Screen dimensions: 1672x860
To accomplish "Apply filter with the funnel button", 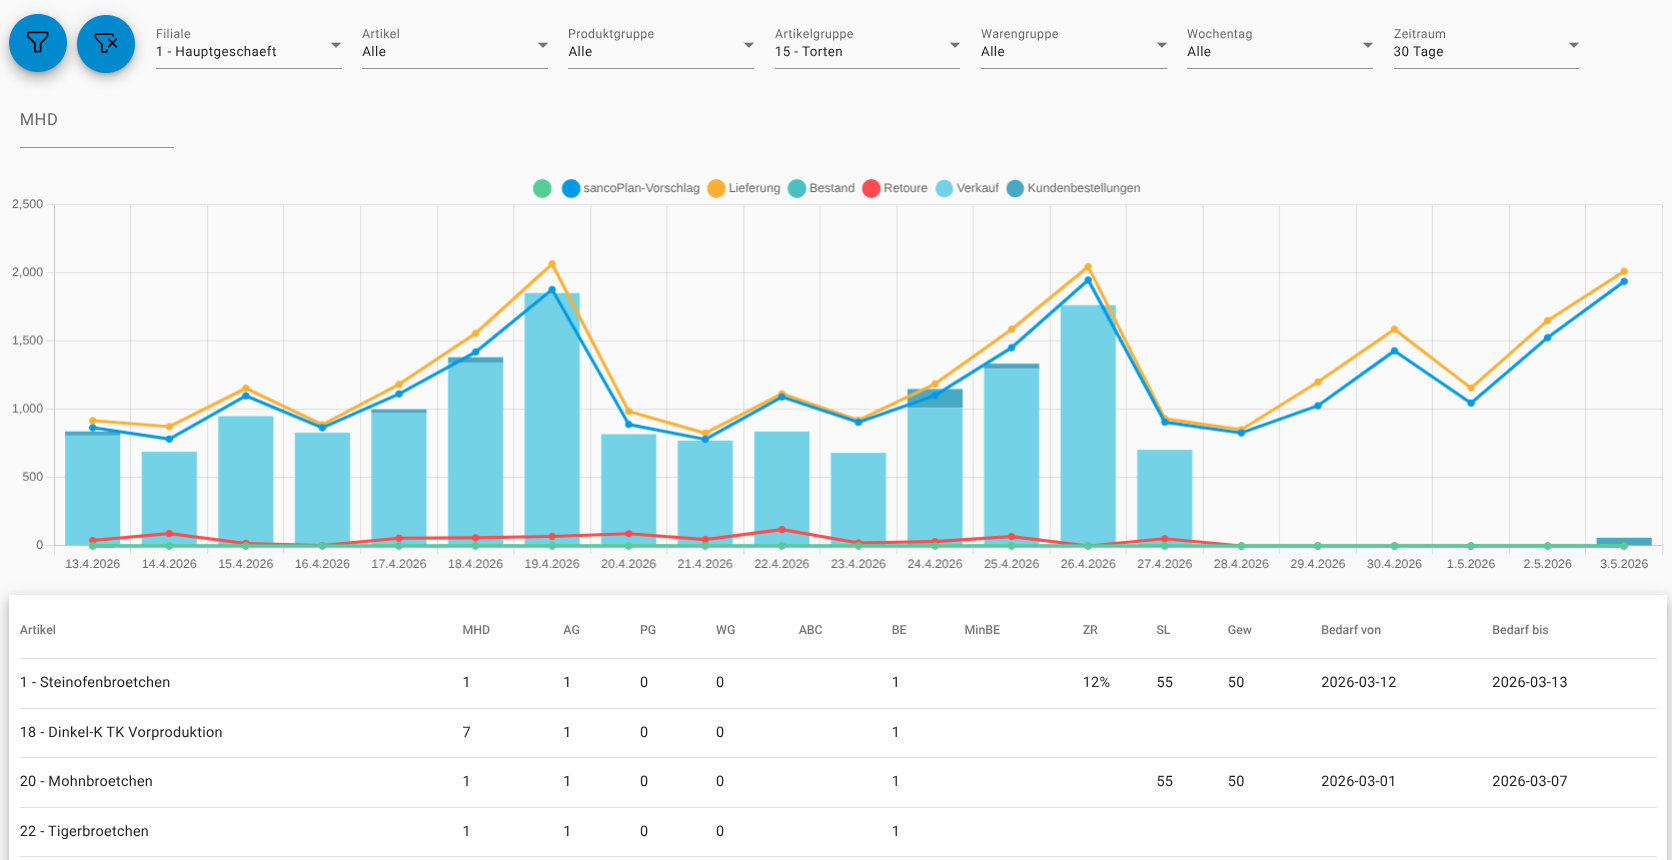I will (38, 44).
